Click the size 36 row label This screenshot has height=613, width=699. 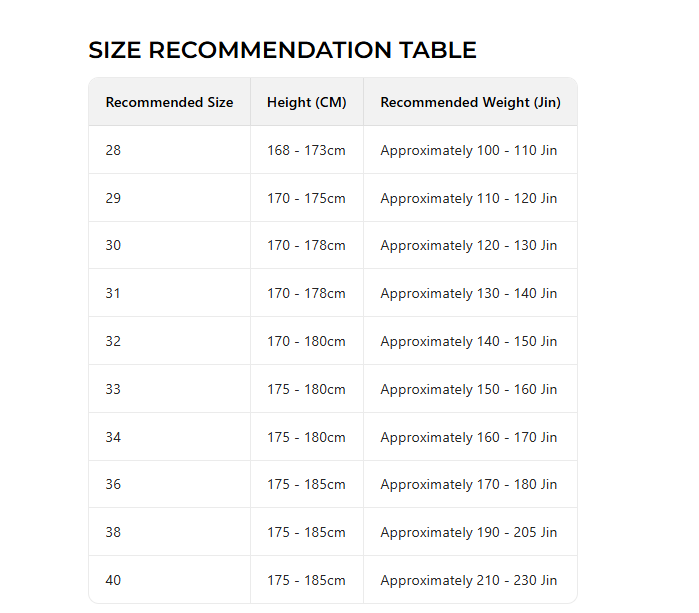click(113, 484)
